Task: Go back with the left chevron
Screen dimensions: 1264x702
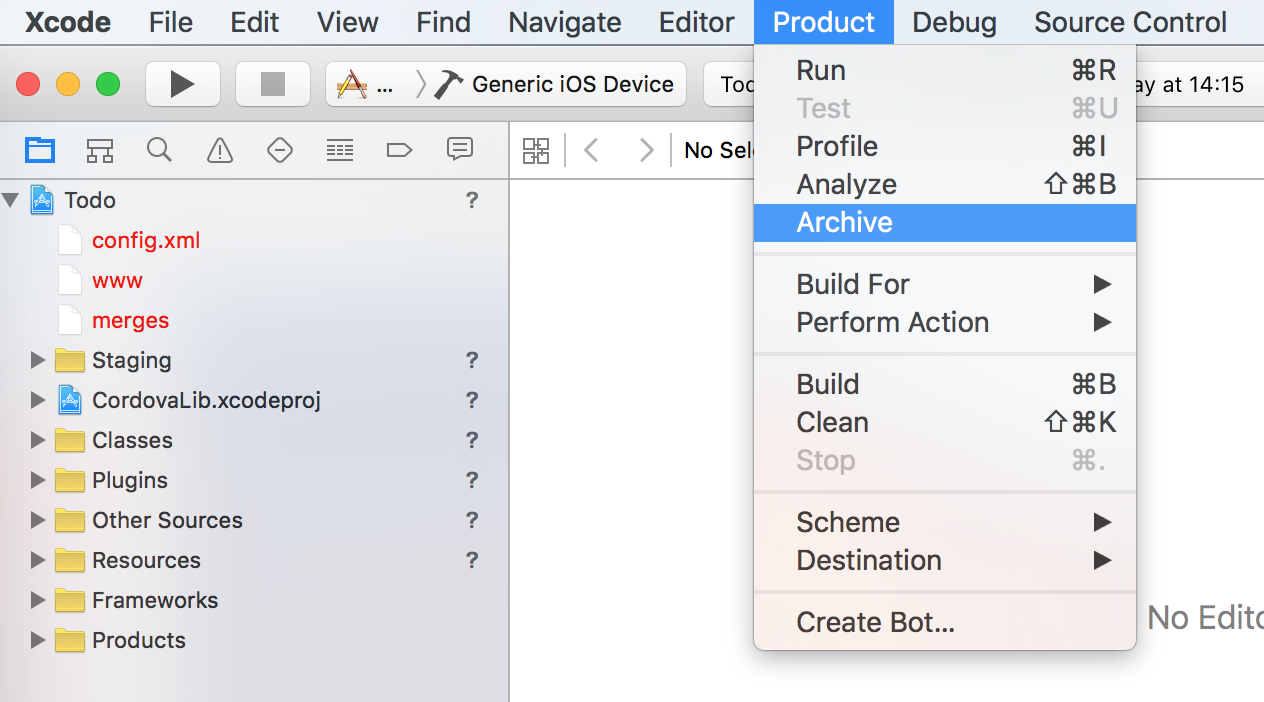Action: click(591, 151)
